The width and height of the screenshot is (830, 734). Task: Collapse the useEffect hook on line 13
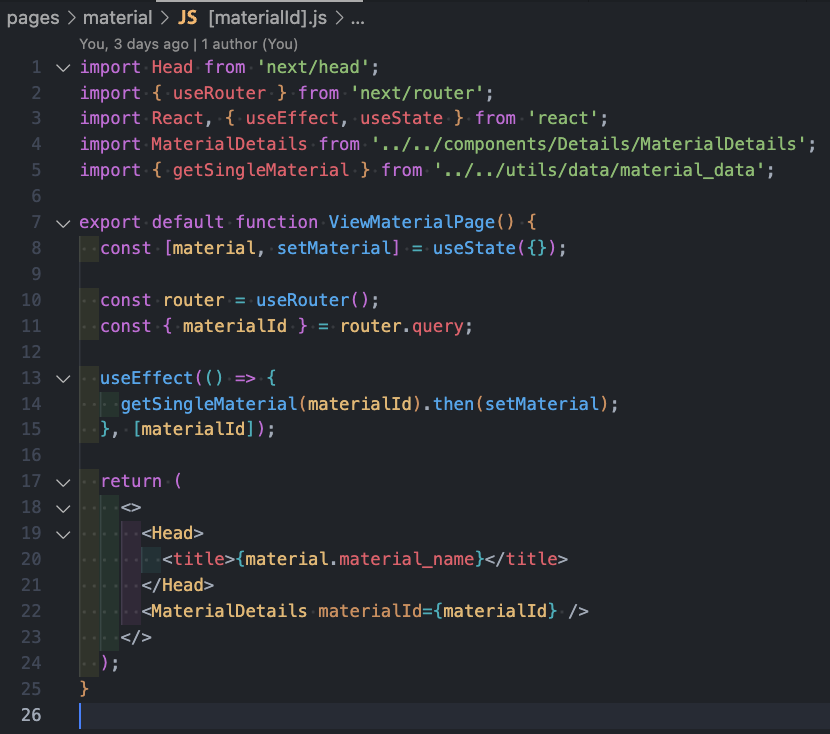click(63, 378)
